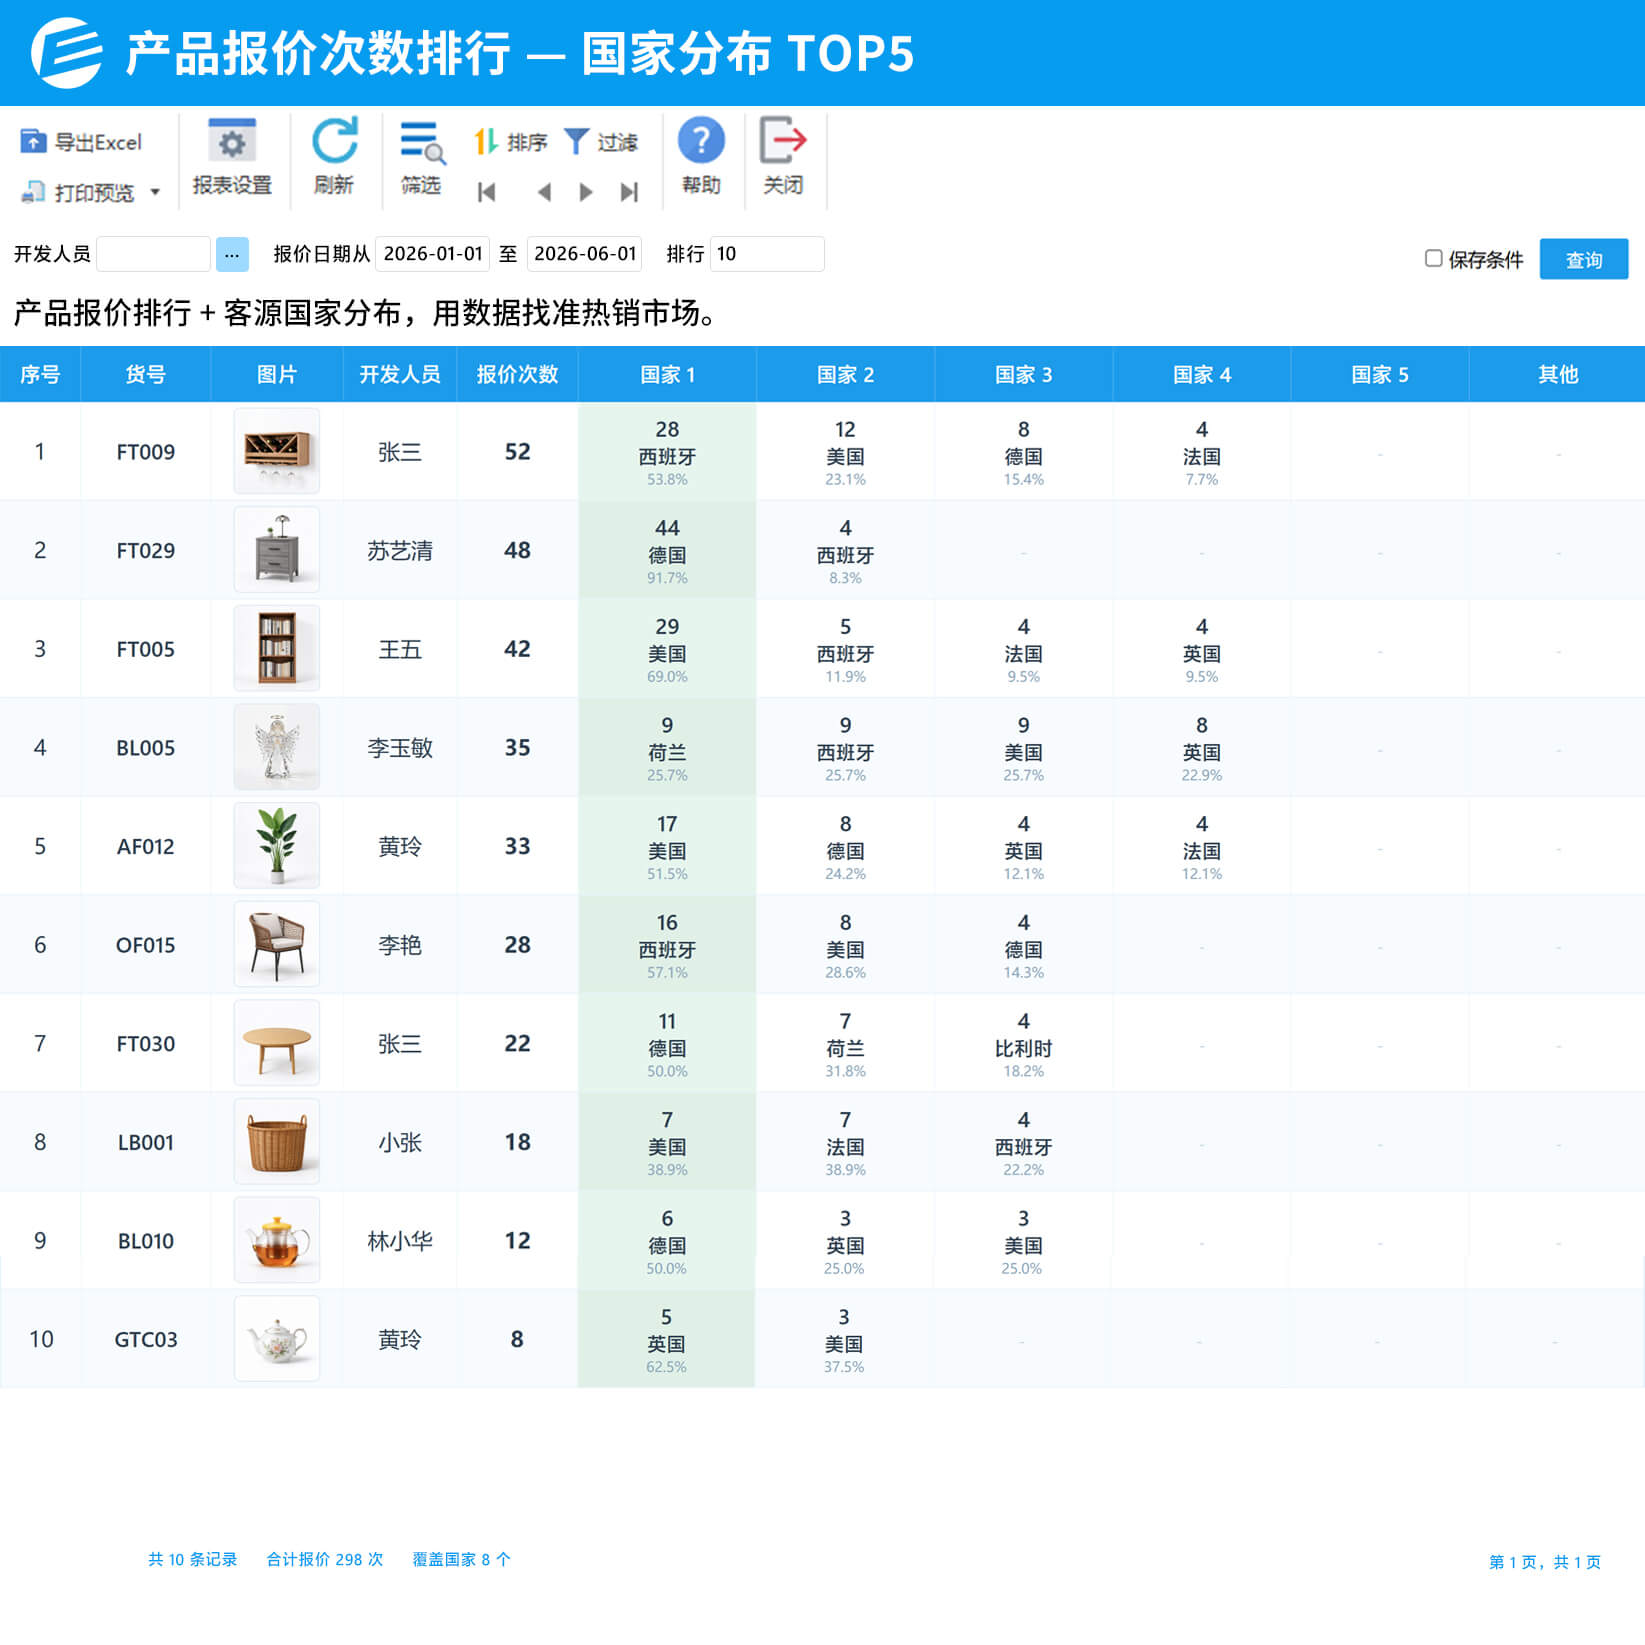
Task: Click the 查询 query button
Action: [x=1584, y=259]
